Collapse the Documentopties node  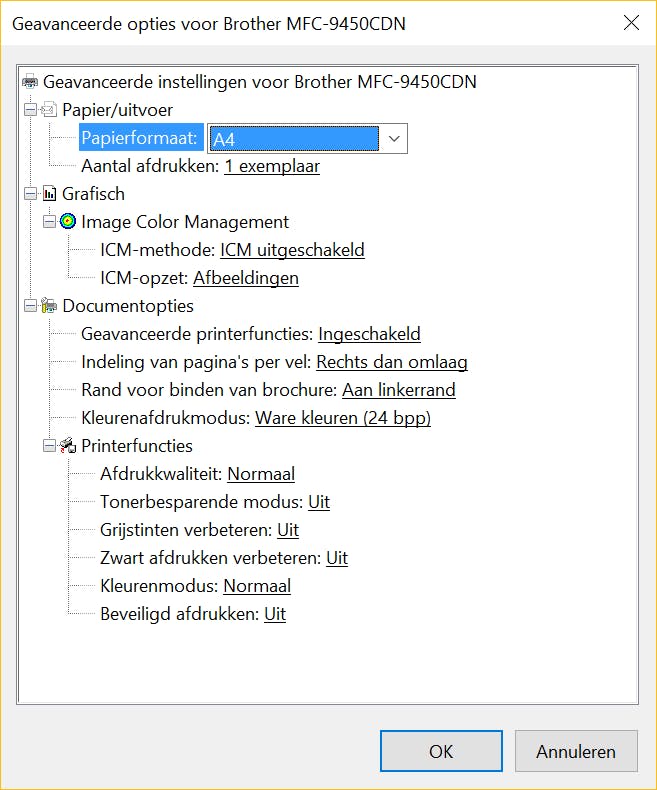(31, 305)
